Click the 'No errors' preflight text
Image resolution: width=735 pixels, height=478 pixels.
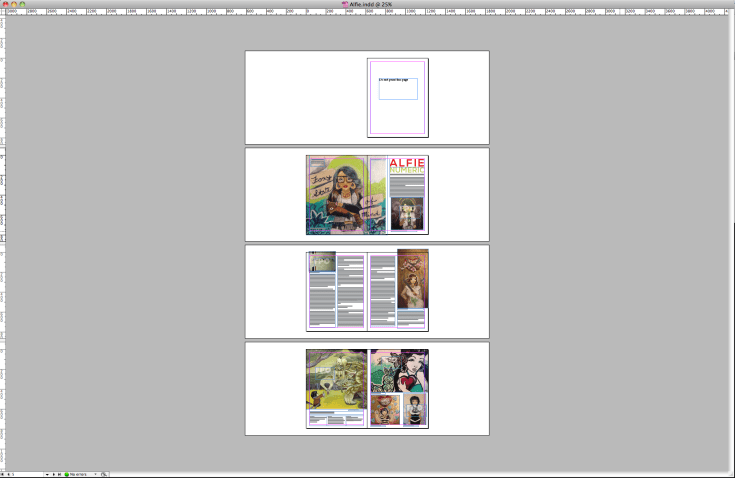(78, 474)
